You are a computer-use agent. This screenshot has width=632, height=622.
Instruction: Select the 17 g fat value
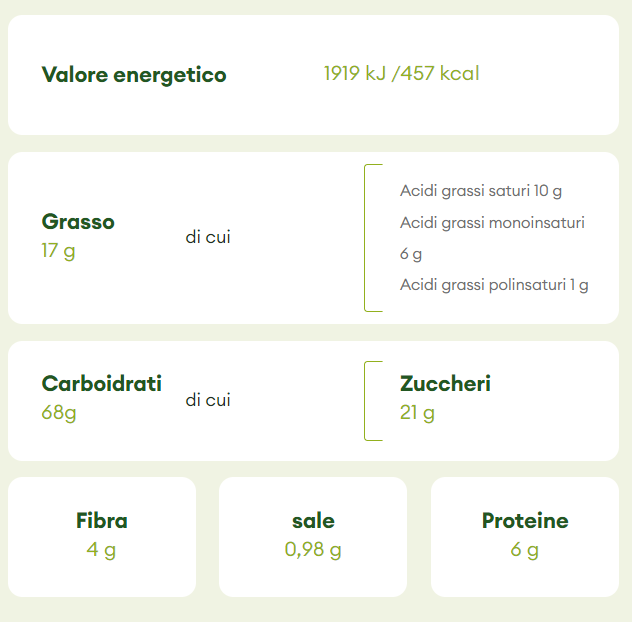(58, 250)
